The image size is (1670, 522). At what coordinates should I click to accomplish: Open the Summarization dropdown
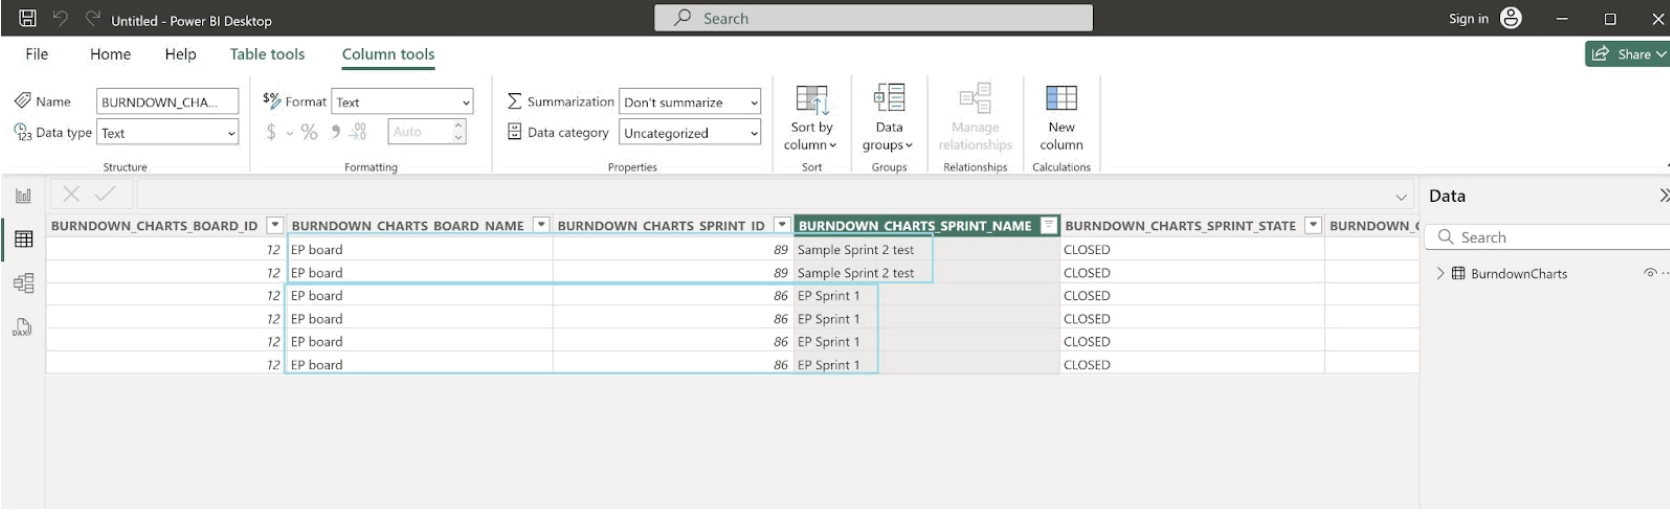(690, 102)
